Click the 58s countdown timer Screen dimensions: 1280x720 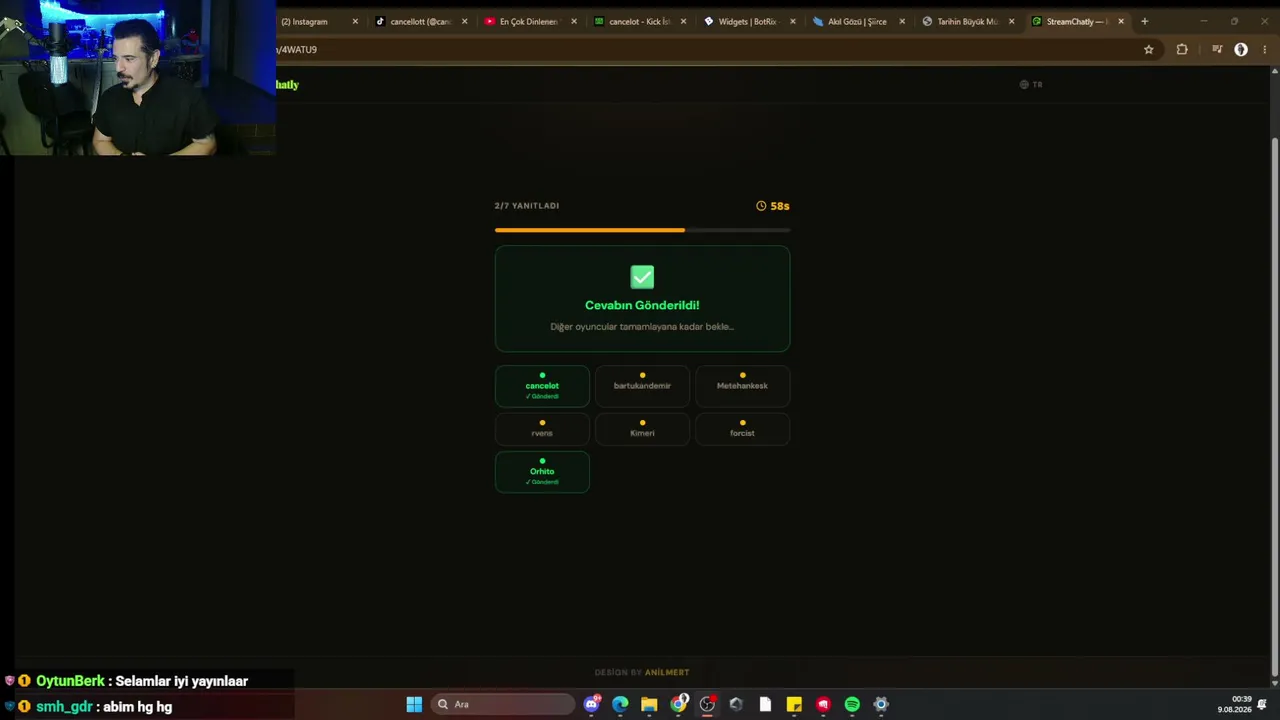(780, 206)
